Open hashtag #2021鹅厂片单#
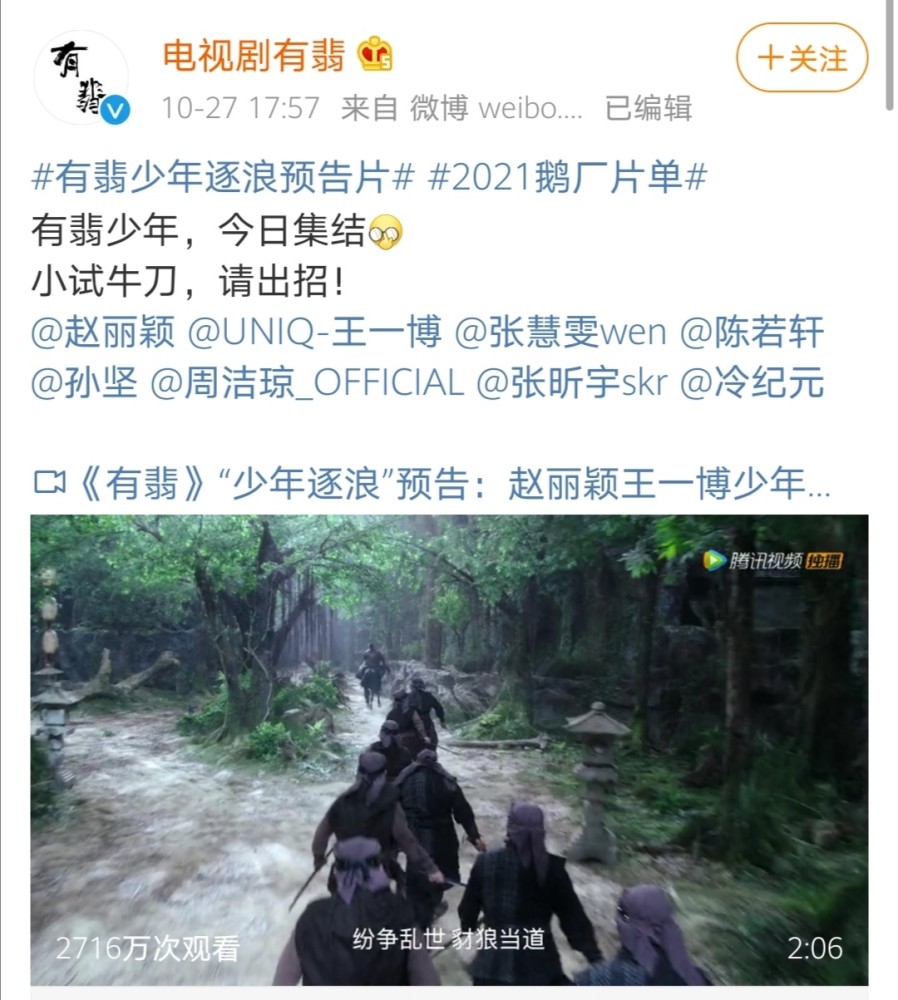 click(x=567, y=177)
